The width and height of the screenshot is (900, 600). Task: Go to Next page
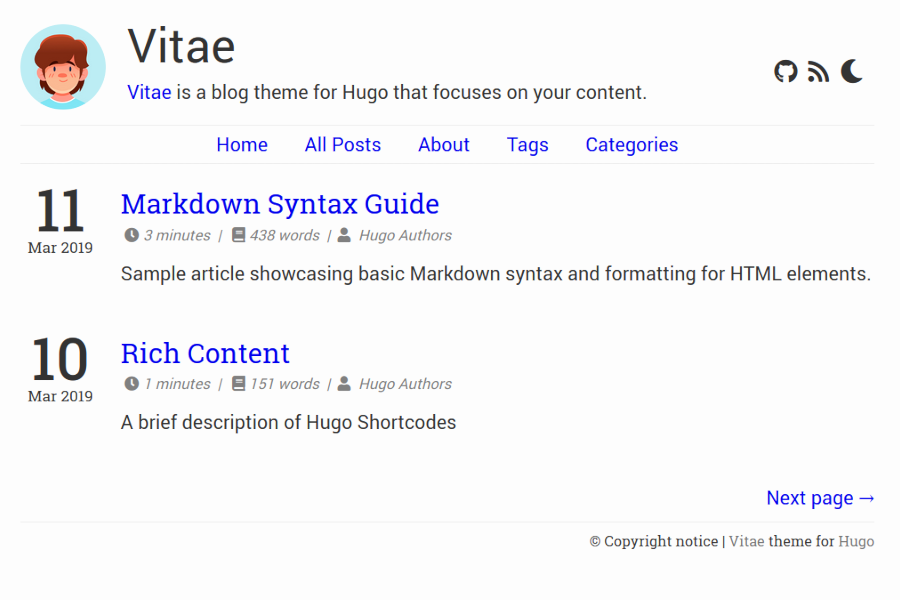coord(820,498)
